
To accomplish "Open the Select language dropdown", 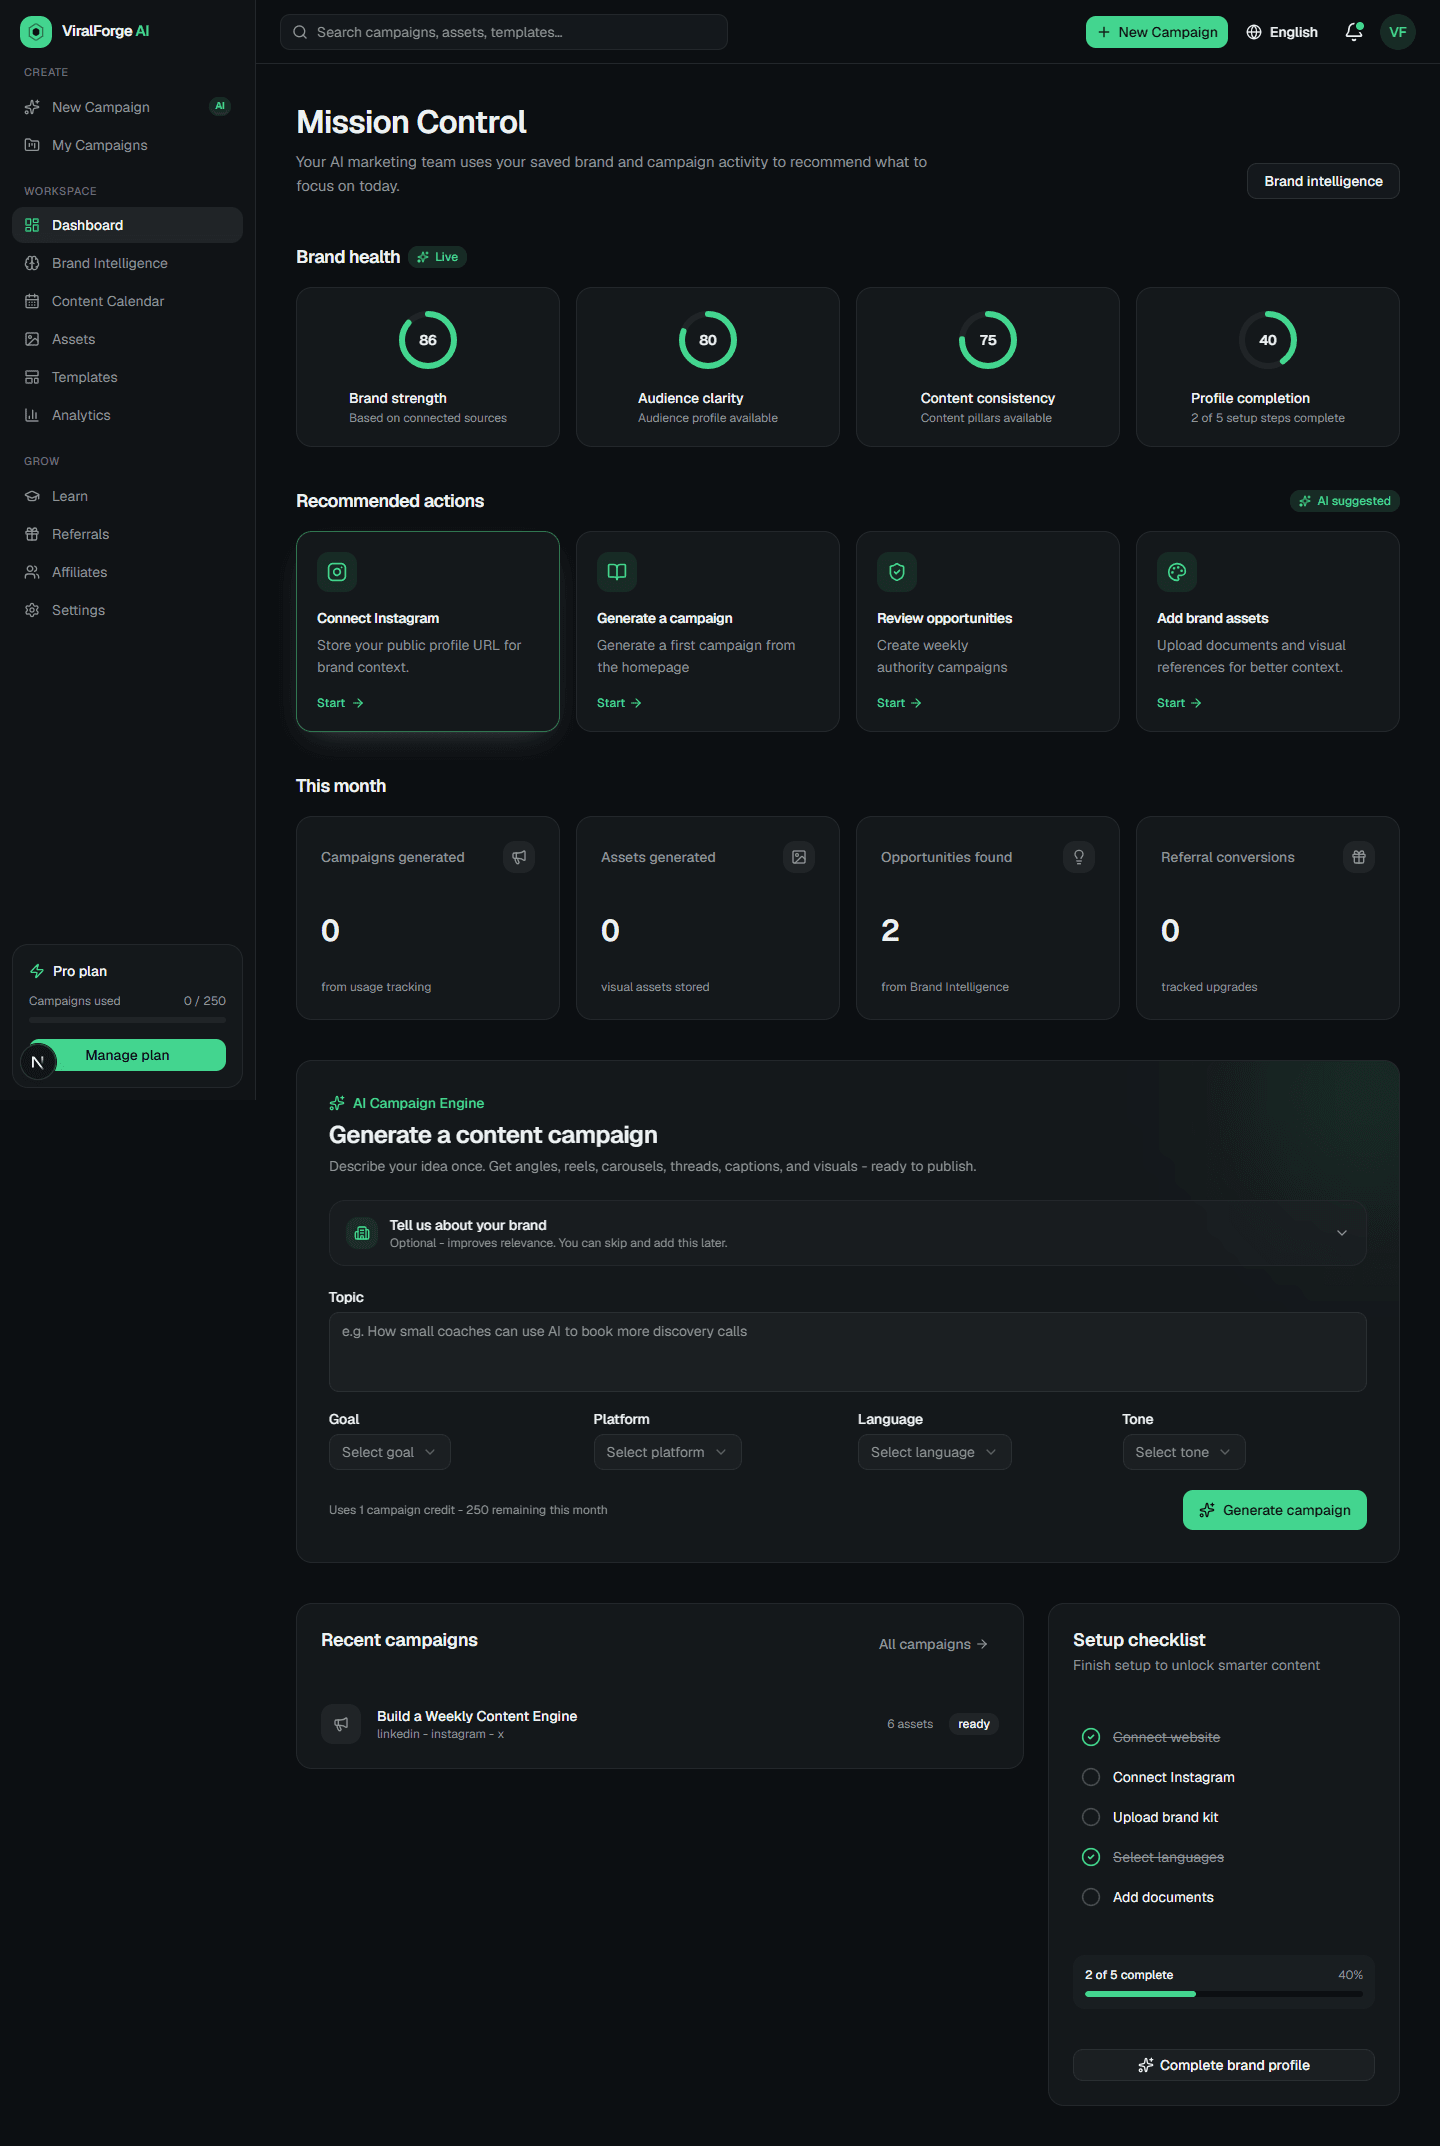I will click(934, 1452).
